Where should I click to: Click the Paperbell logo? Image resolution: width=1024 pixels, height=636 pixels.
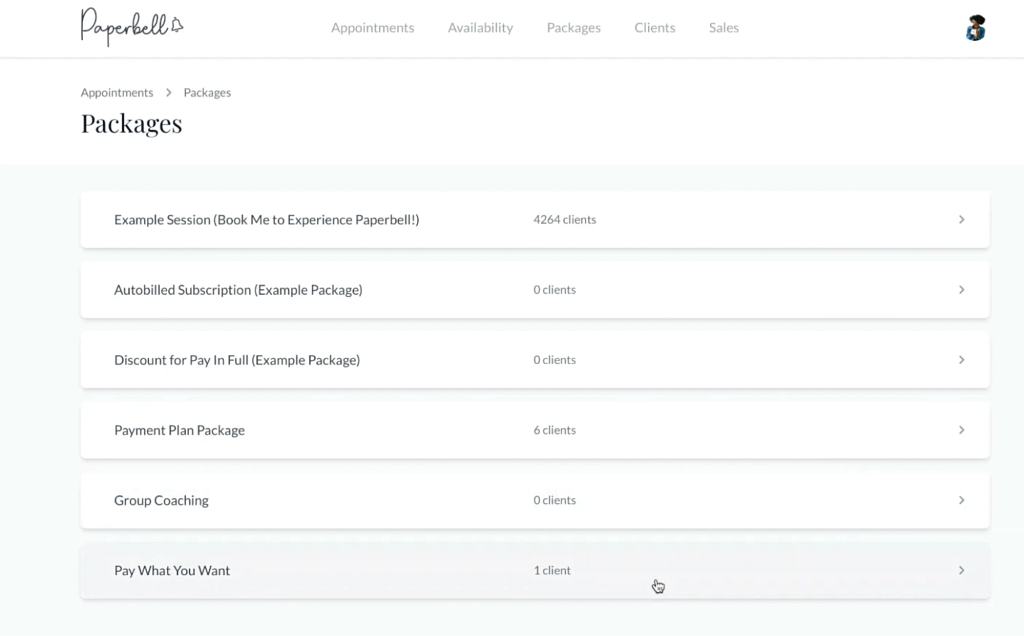pos(131,27)
